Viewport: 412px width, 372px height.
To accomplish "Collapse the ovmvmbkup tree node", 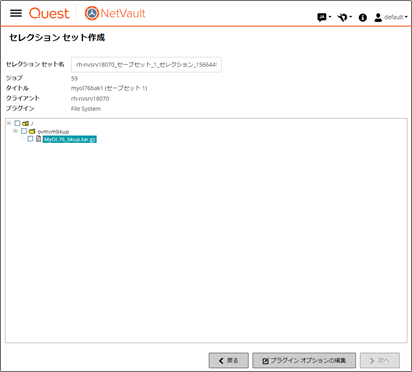I will click(x=15, y=131).
